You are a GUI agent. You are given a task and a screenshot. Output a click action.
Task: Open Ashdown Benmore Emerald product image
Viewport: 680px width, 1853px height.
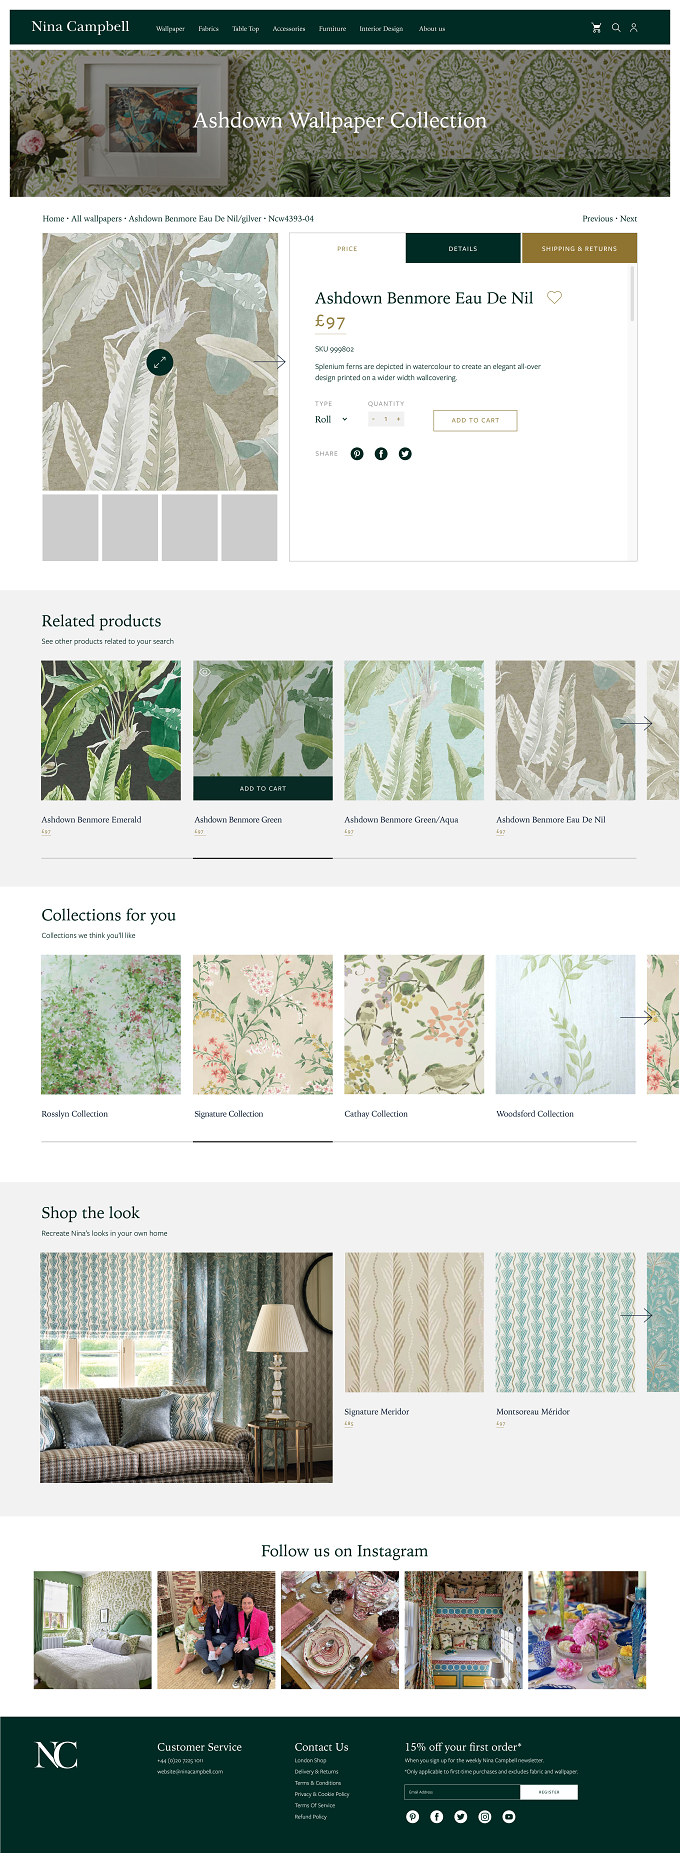pos(111,730)
